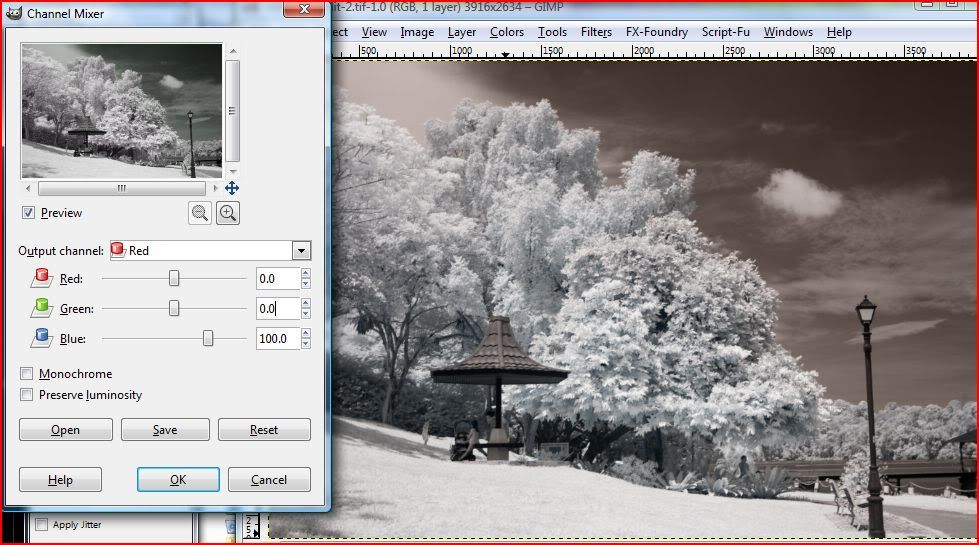Image resolution: width=979 pixels, height=545 pixels.
Task: Open the Layer menu
Action: [x=461, y=32]
